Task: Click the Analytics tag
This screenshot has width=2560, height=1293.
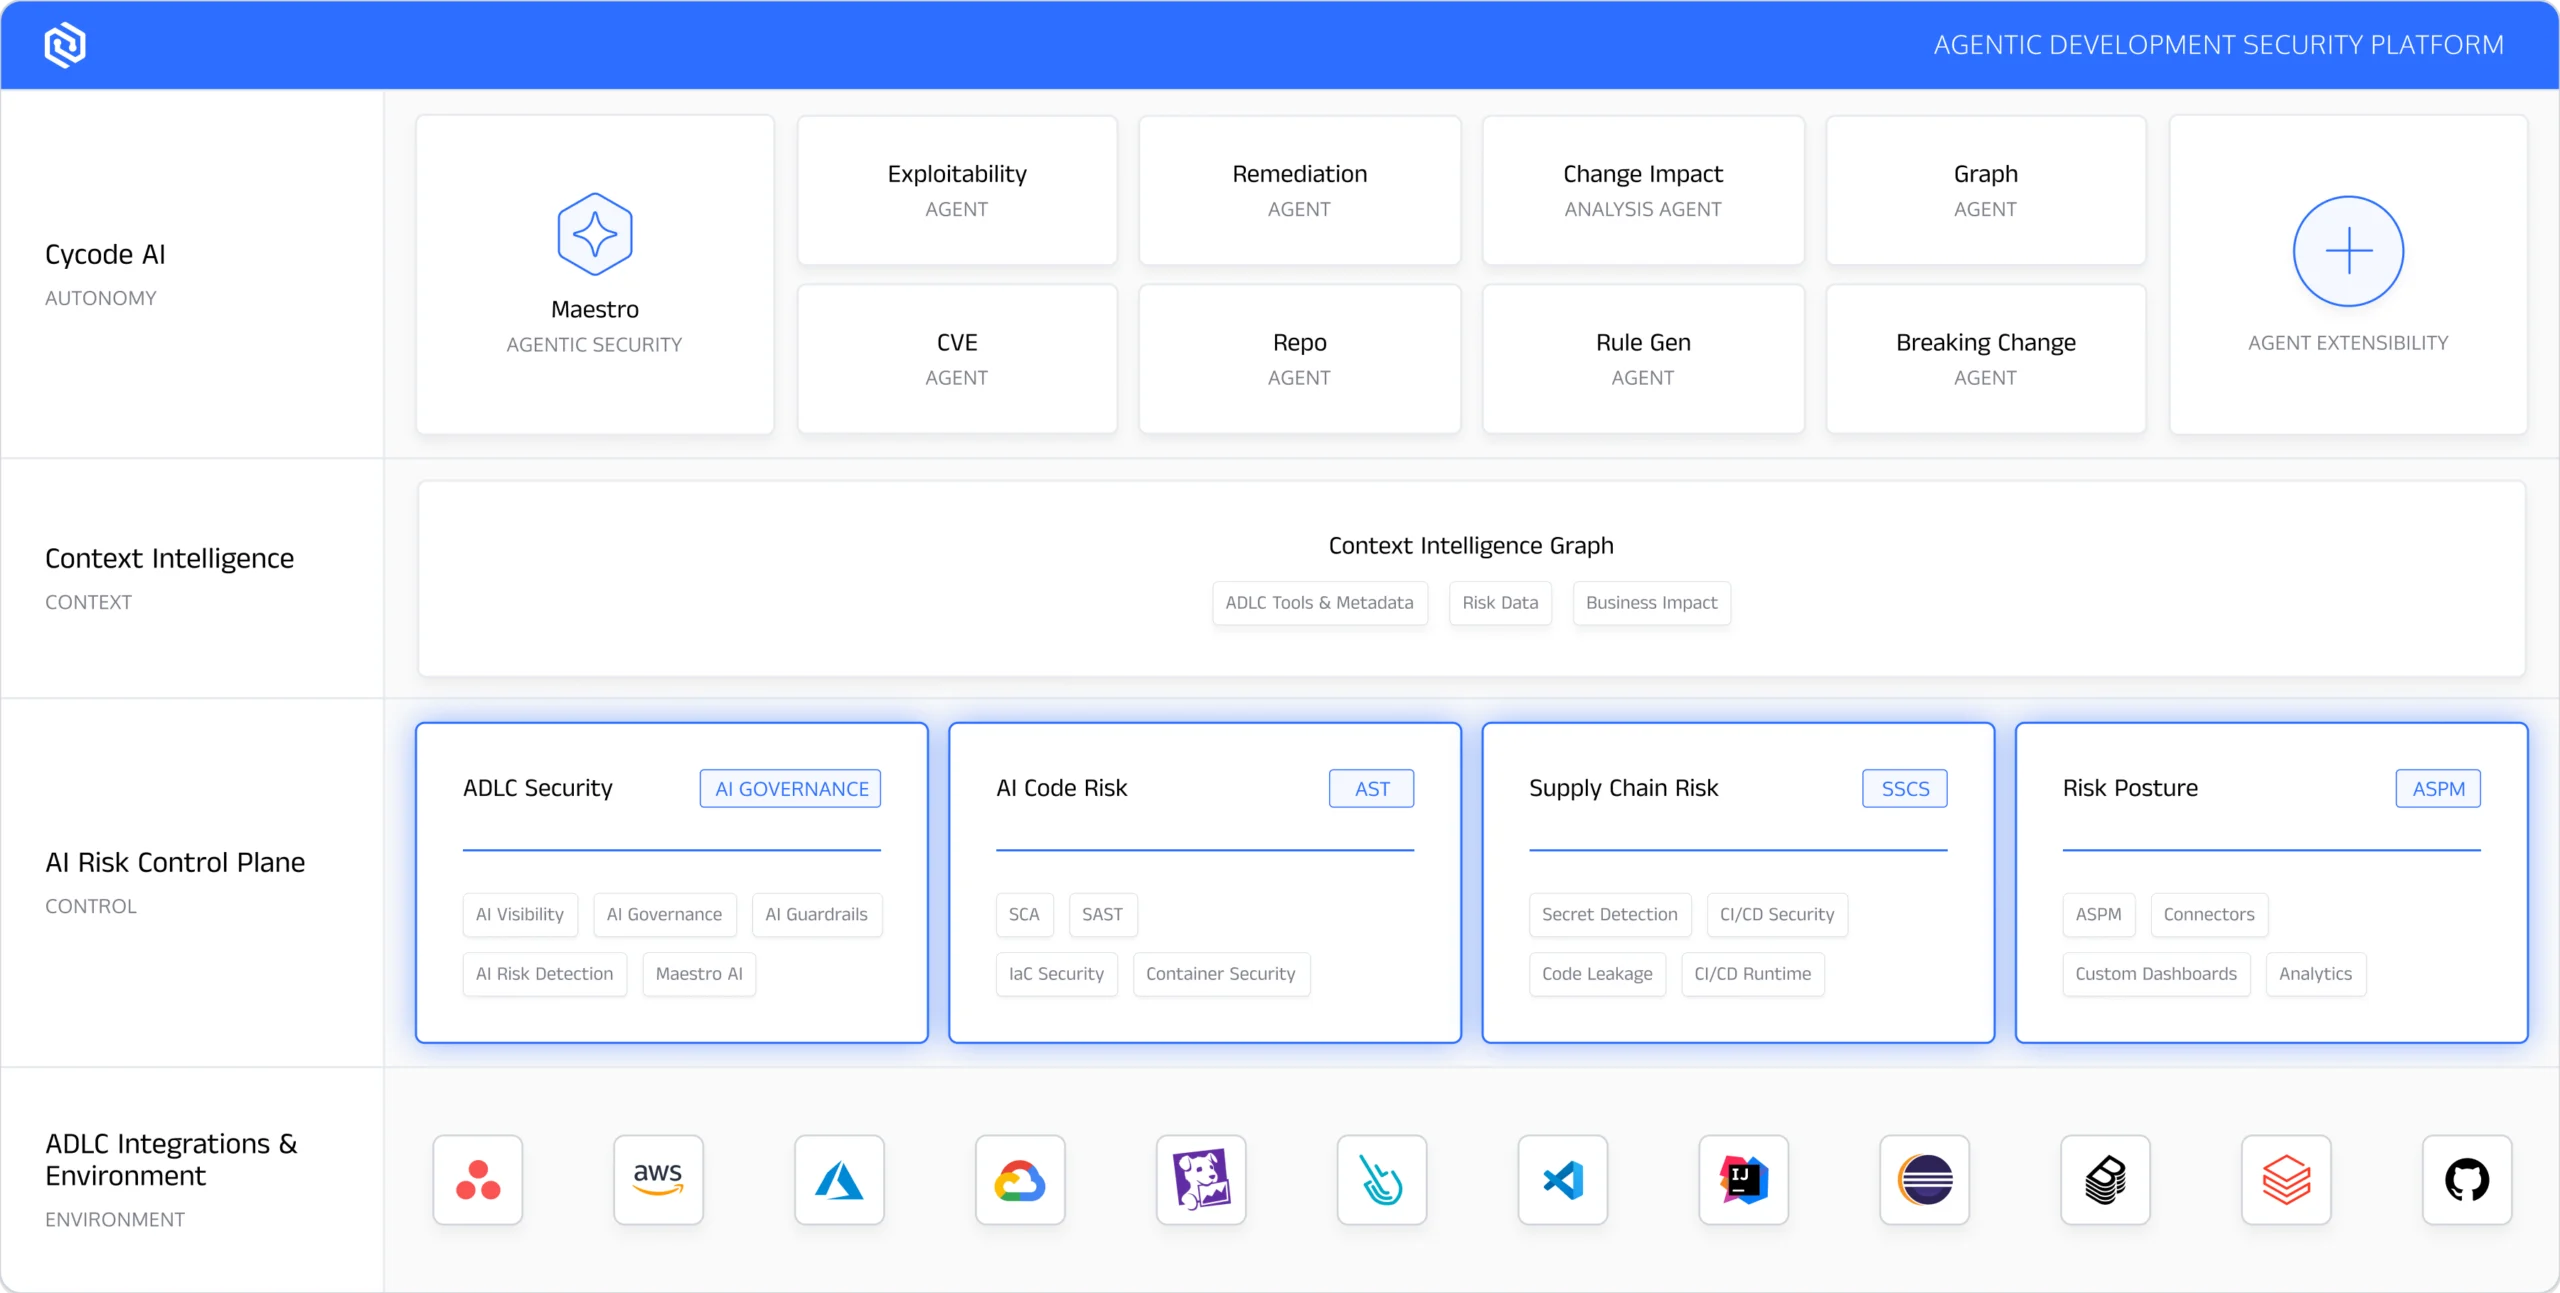Action: (x=2315, y=974)
